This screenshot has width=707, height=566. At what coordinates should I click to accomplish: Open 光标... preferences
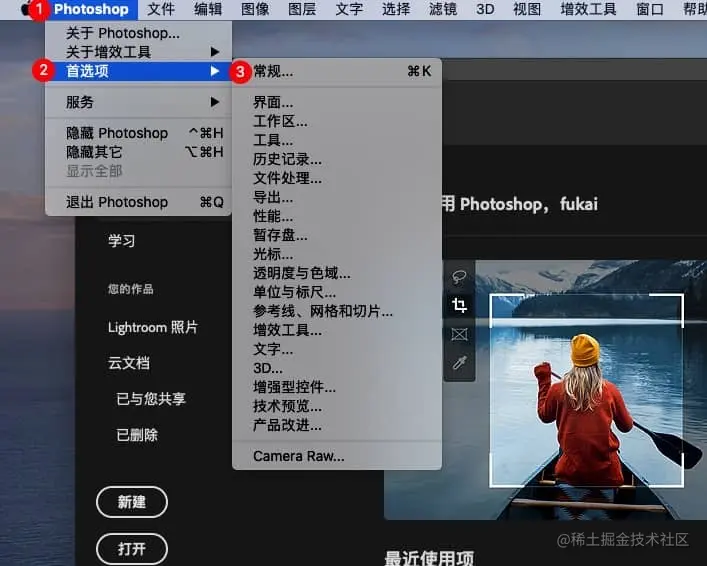tap(337, 254)
